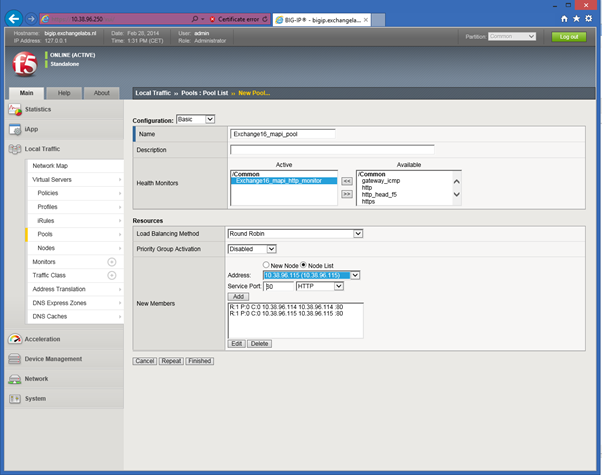The height and width of the screenshot is (475, 602).
Task: Click the Acceleration gauge icon
Action: [x=15, y=339]
